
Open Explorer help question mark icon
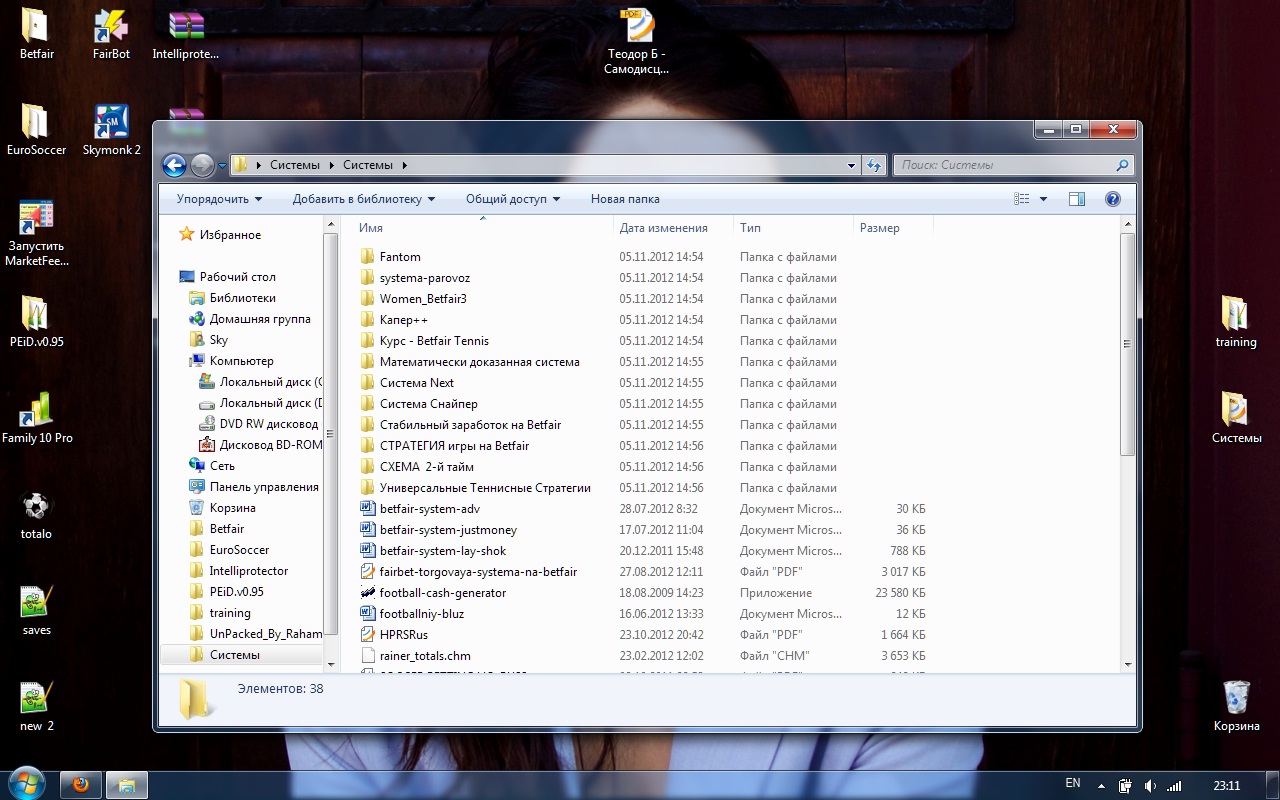click(x=1112, y=199)
